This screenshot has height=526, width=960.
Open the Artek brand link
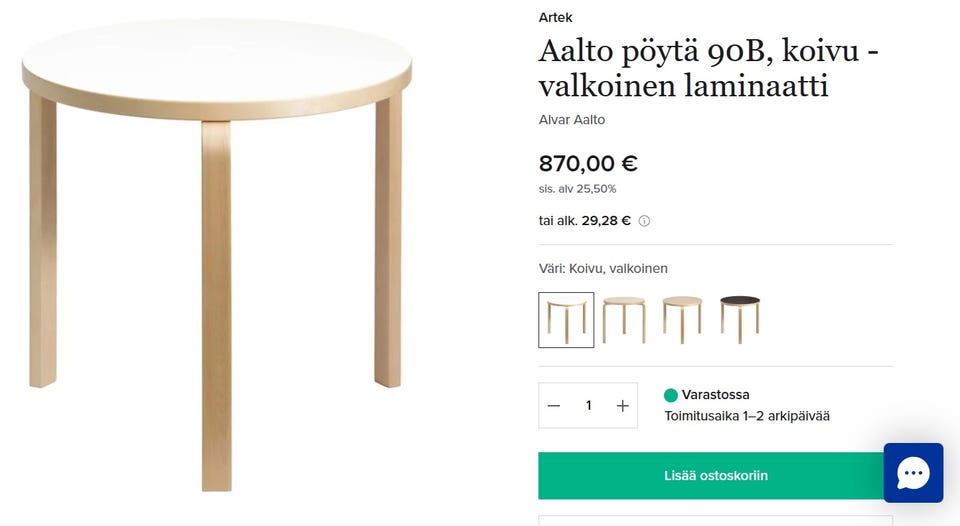[x=555, y=17]
